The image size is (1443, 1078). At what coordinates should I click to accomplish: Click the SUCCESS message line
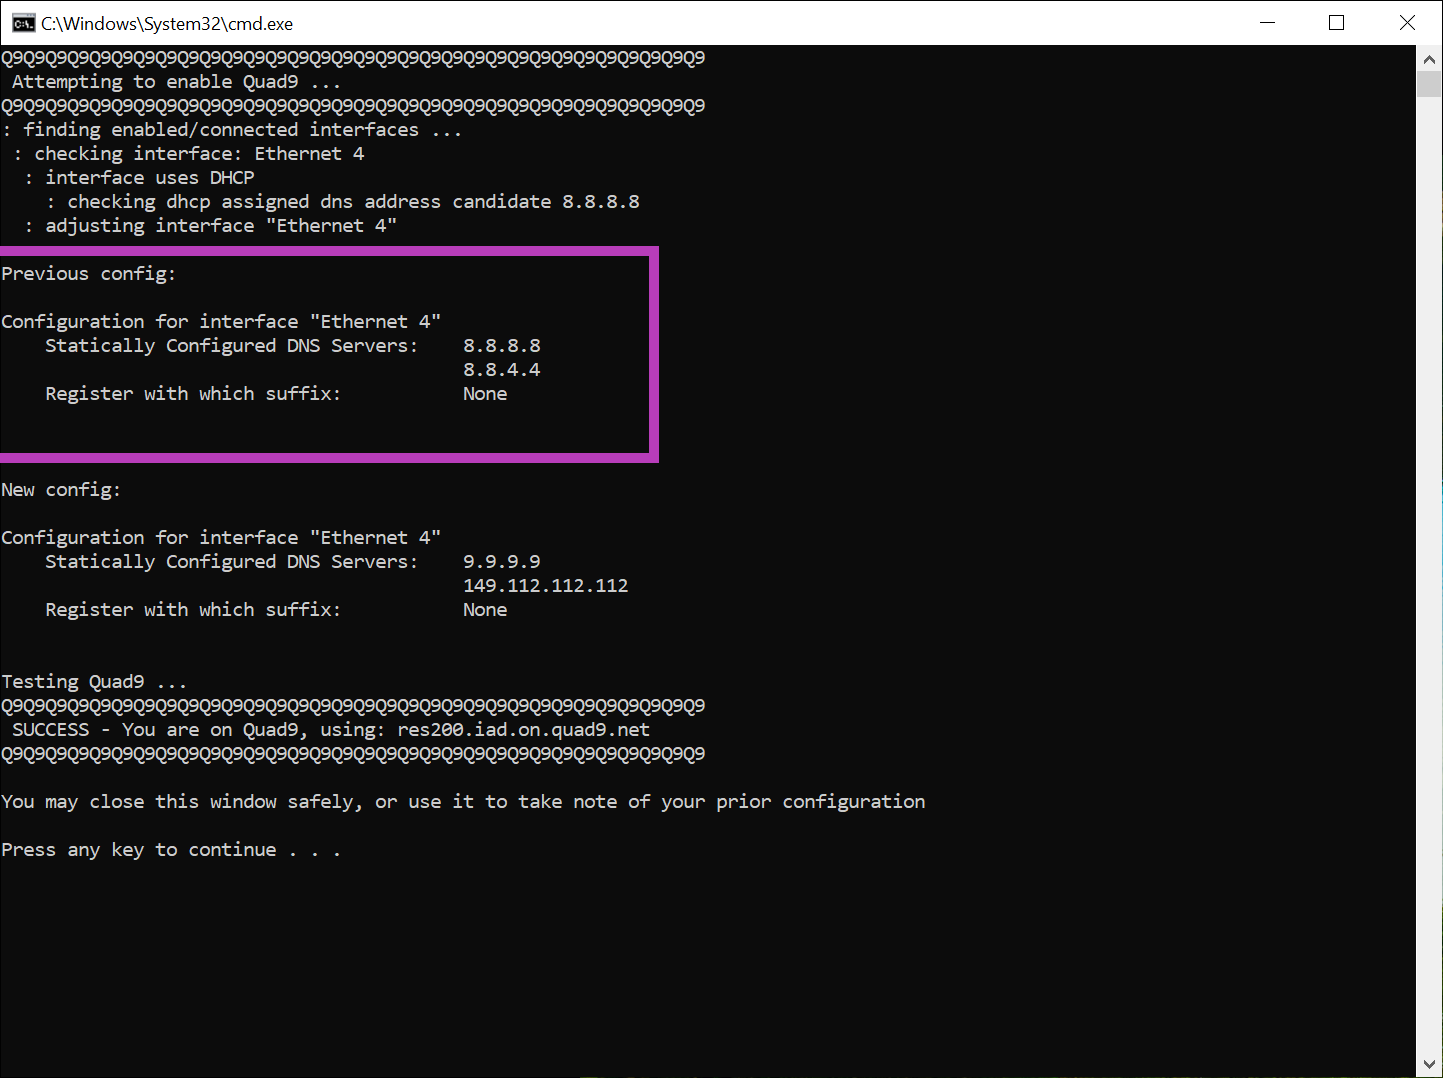331,730
